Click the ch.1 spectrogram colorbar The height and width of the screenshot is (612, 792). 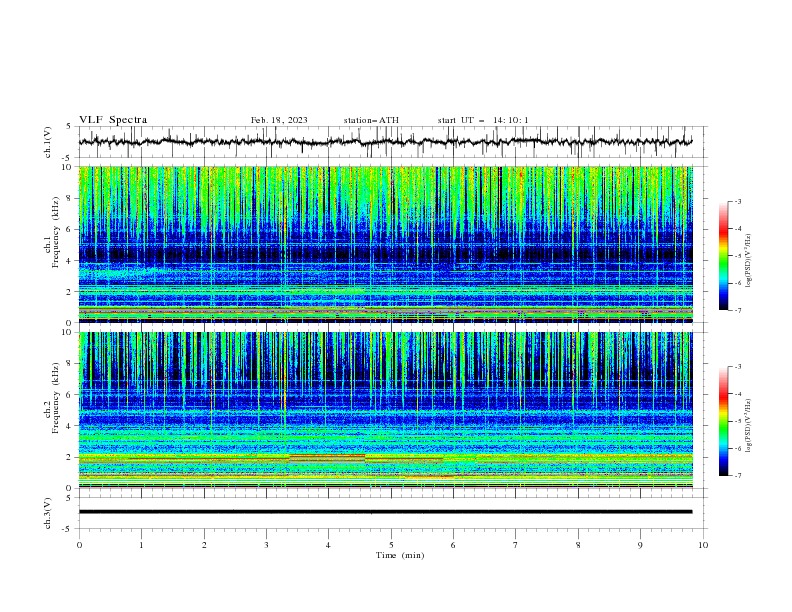(723, 256)
